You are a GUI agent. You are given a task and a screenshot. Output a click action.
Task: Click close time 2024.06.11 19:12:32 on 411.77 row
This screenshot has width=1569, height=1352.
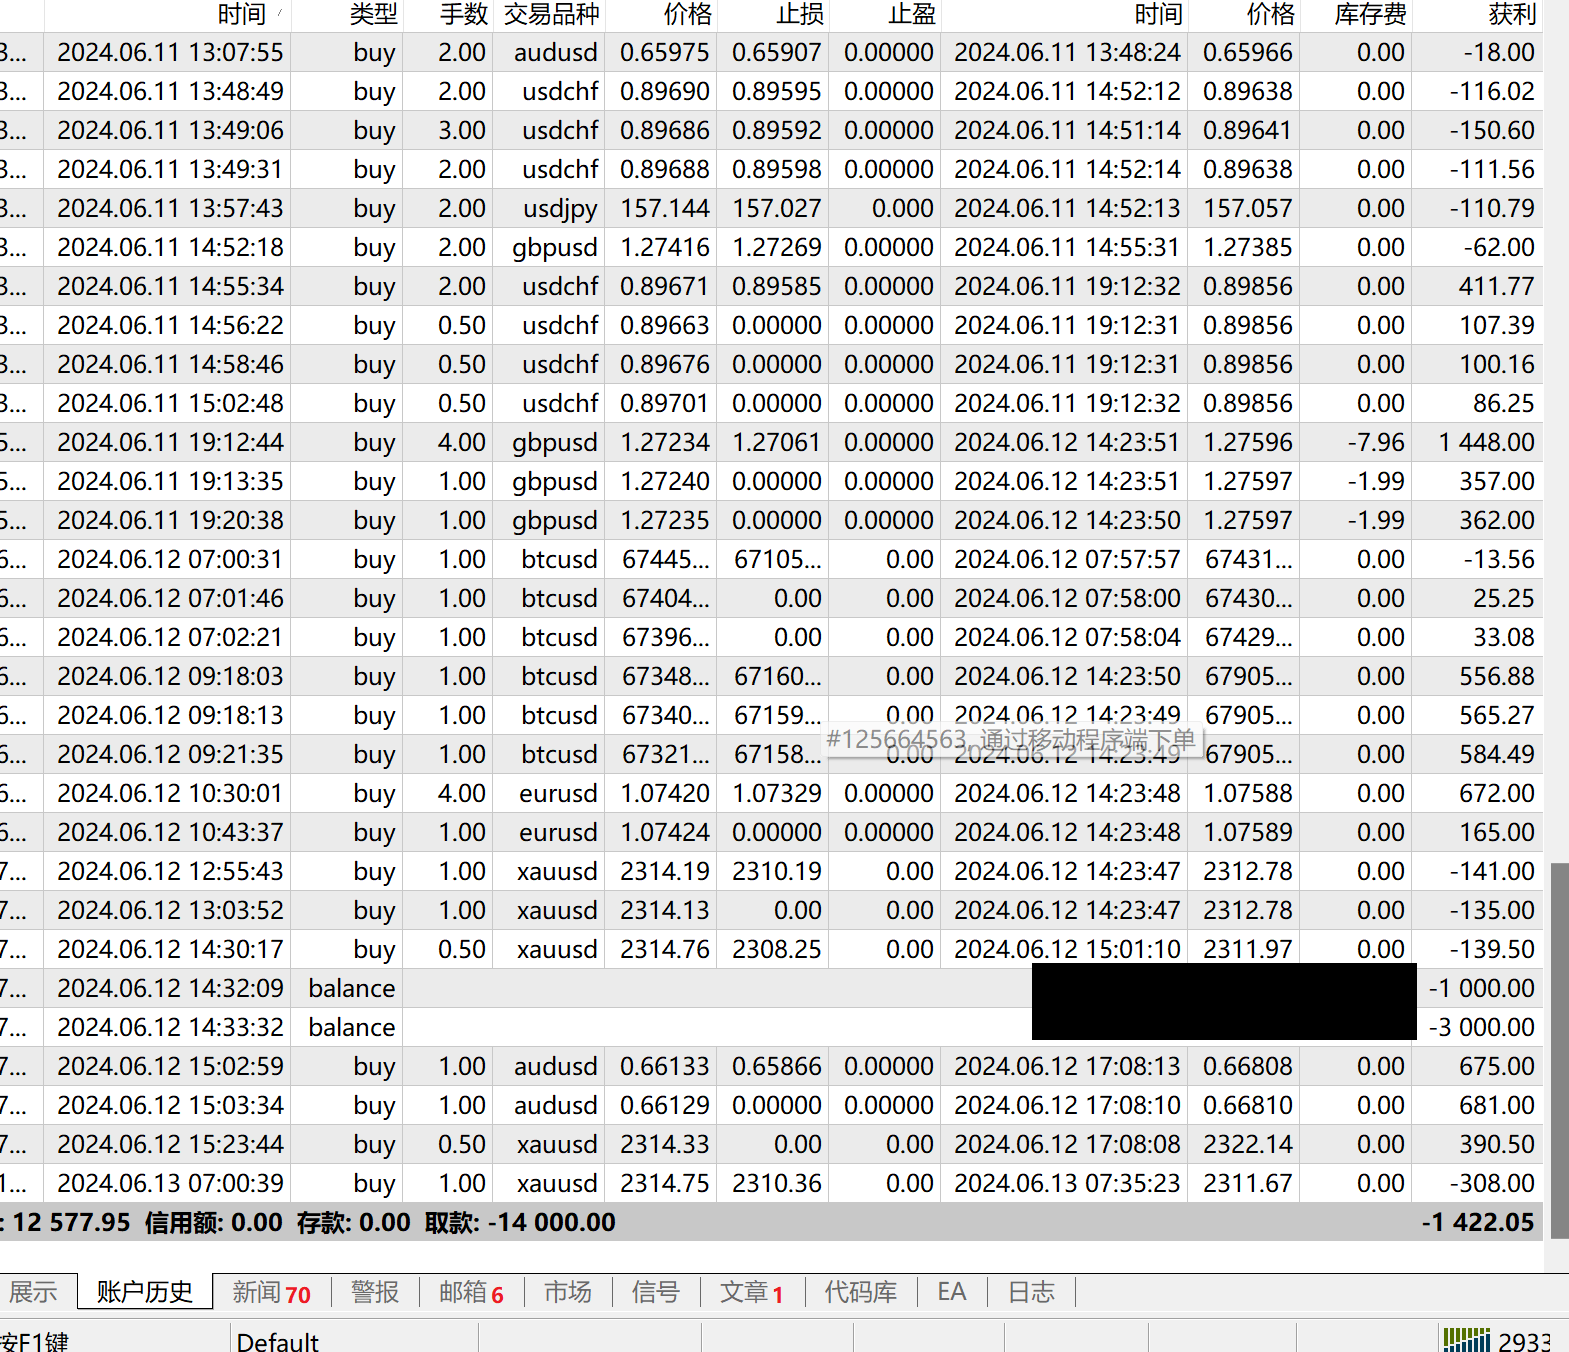[x=1067, y=286]
